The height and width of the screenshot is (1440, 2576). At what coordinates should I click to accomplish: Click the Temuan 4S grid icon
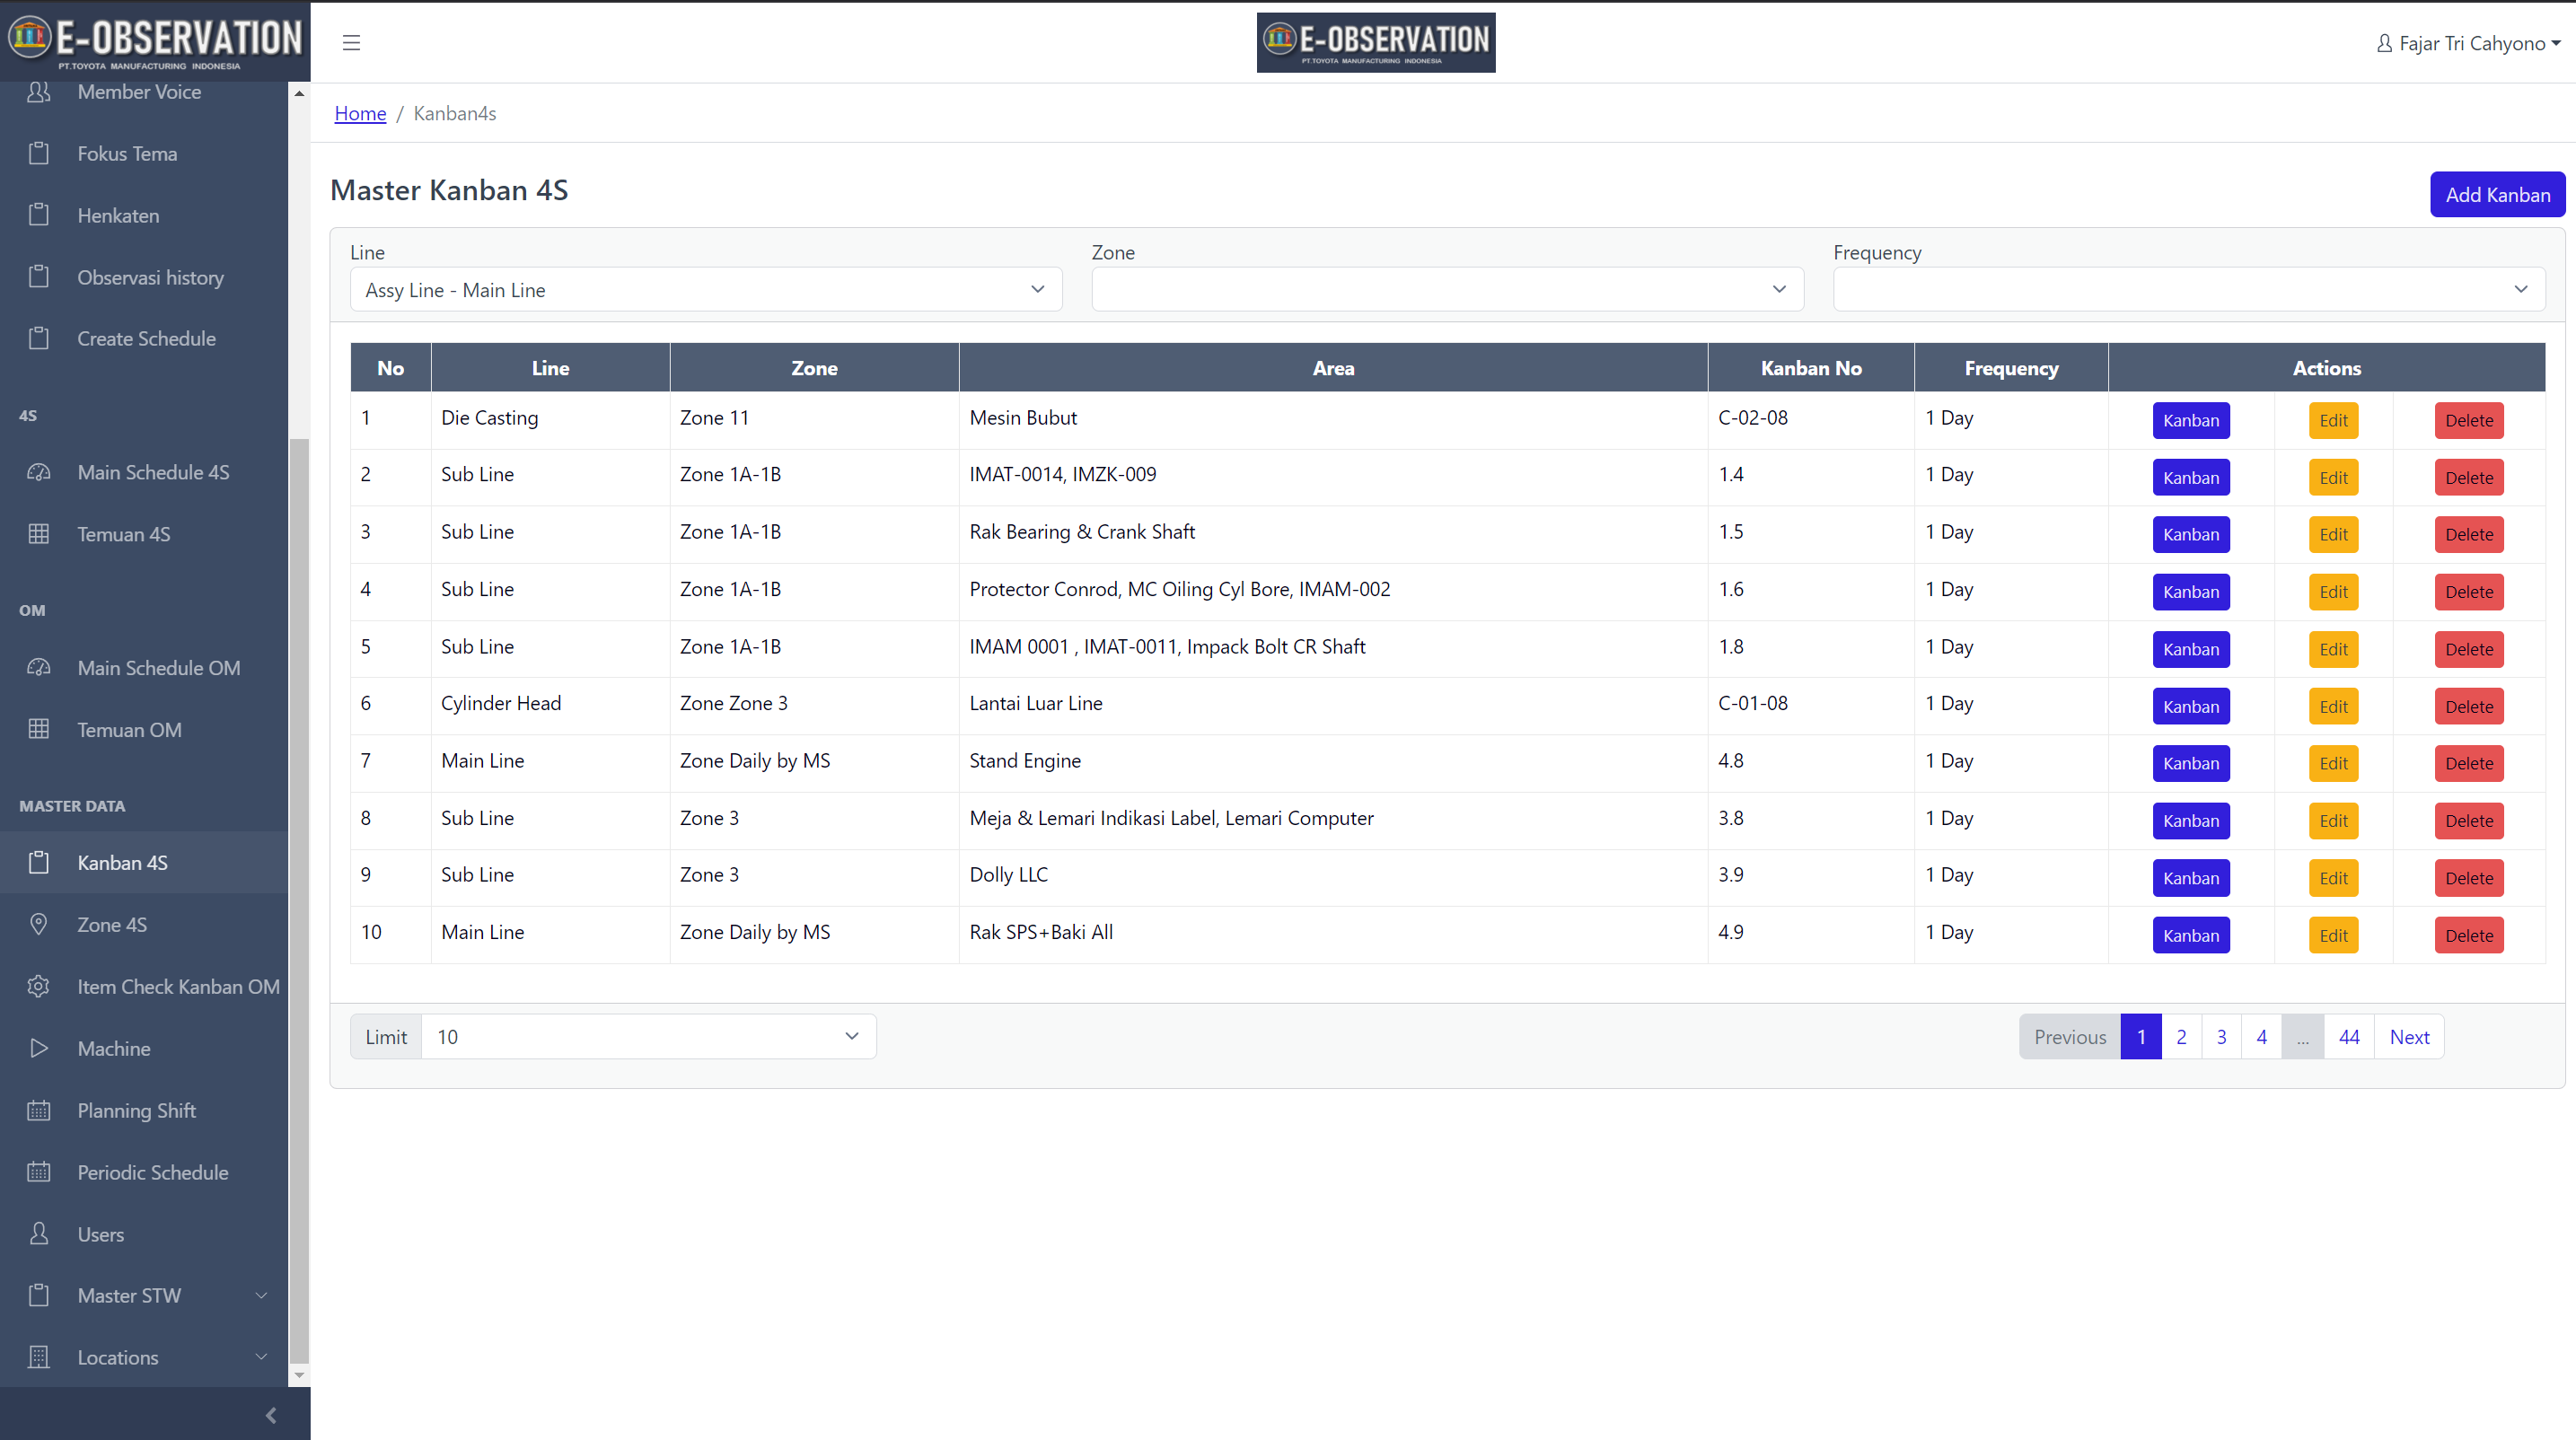(39, 534)
